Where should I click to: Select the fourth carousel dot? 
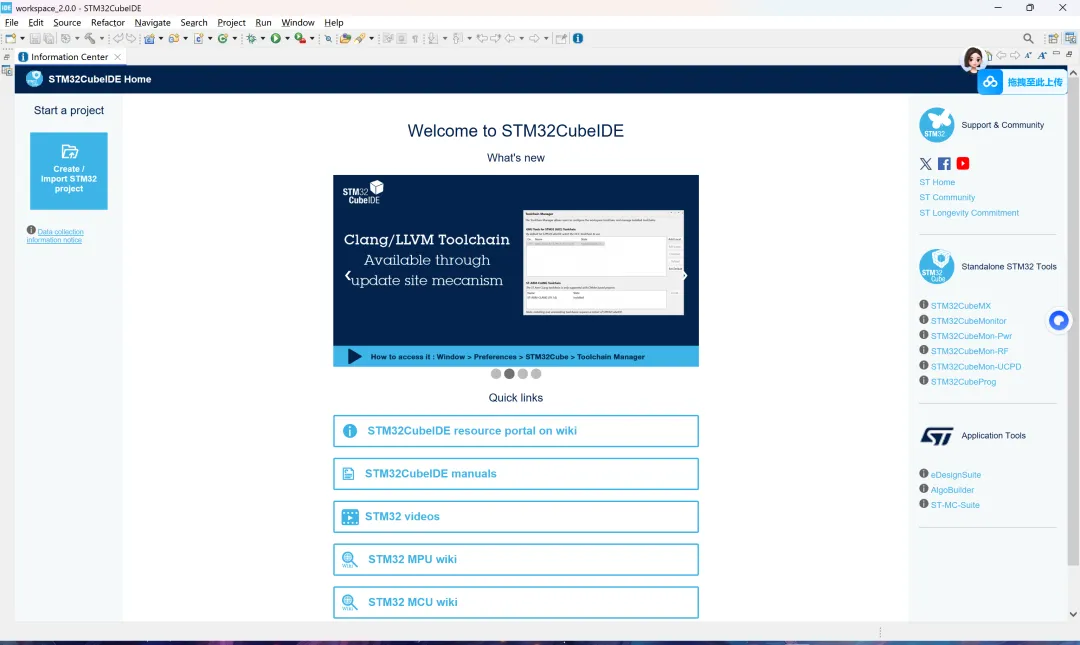click(536, 373)
